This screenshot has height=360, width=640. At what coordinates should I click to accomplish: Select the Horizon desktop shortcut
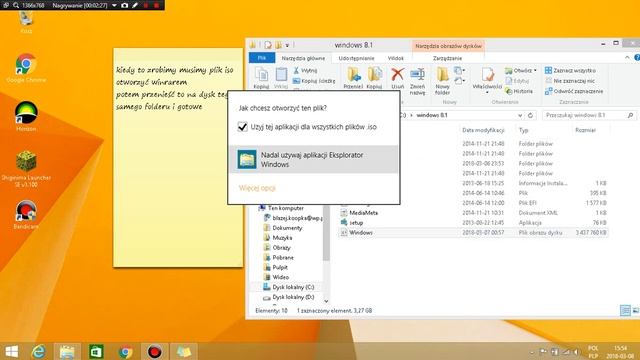[x=26, y=116]
